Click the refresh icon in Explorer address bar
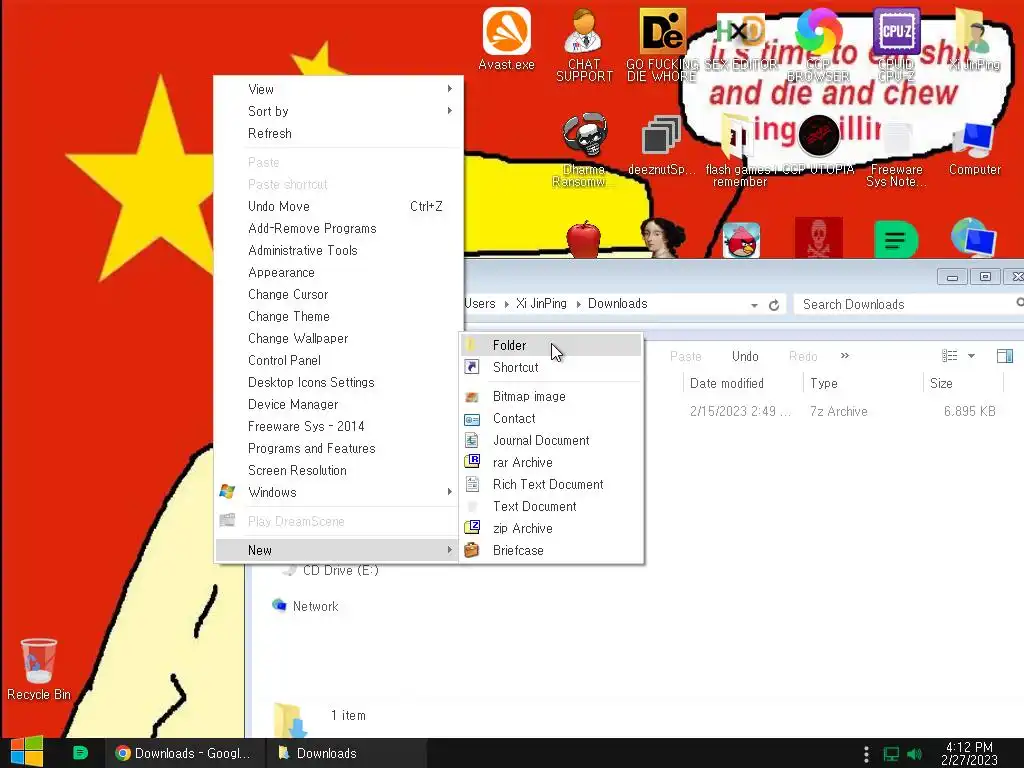Viewport: 1024px width, 768px height. pyautogui.click(x=774, y=305)
